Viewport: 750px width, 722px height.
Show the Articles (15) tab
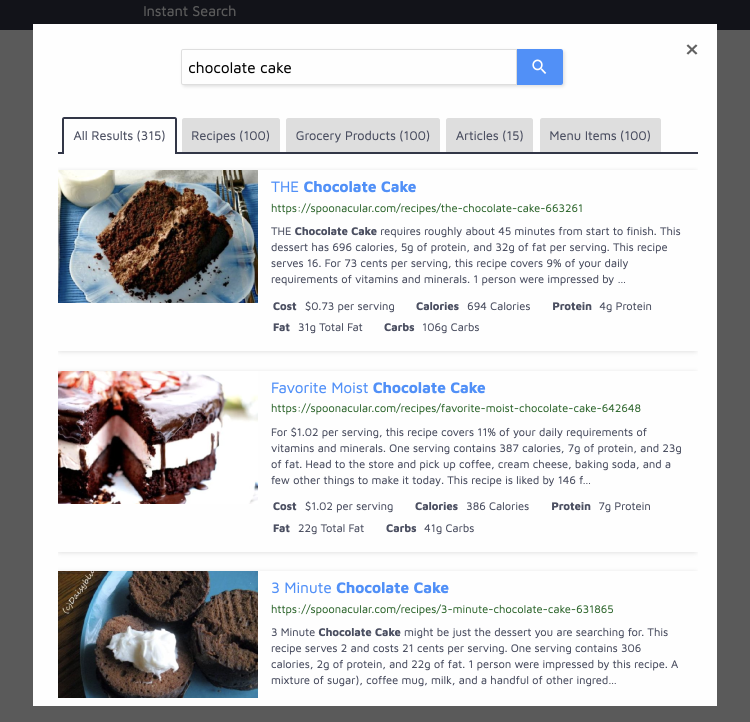pyautogui.click(x=489, y=135)
